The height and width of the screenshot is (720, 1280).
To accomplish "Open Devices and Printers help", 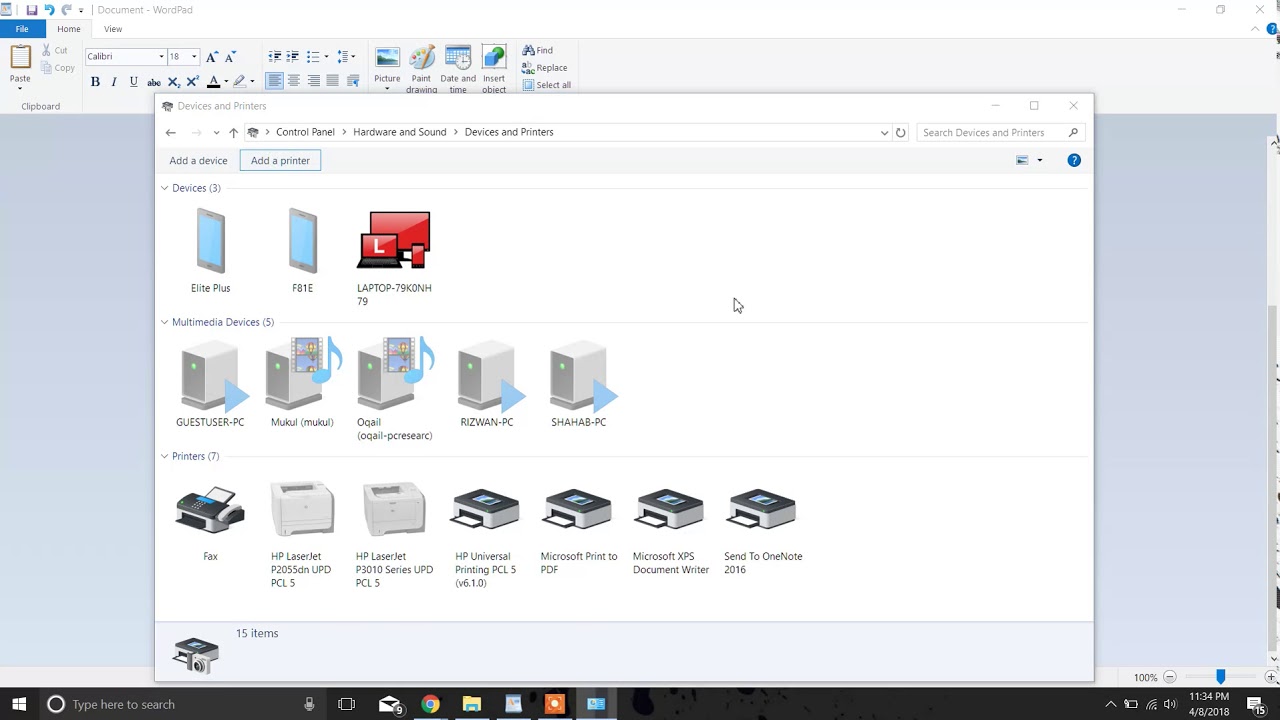I will point(1074,160).
